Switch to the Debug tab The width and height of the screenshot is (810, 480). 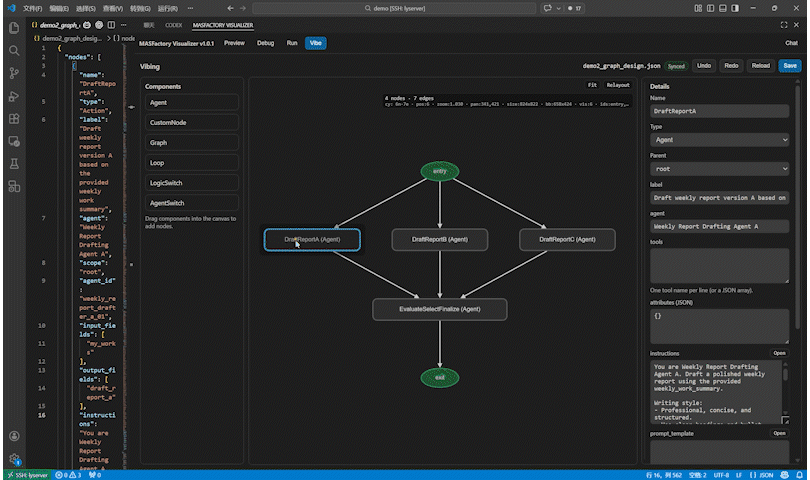tap(265, 43)
